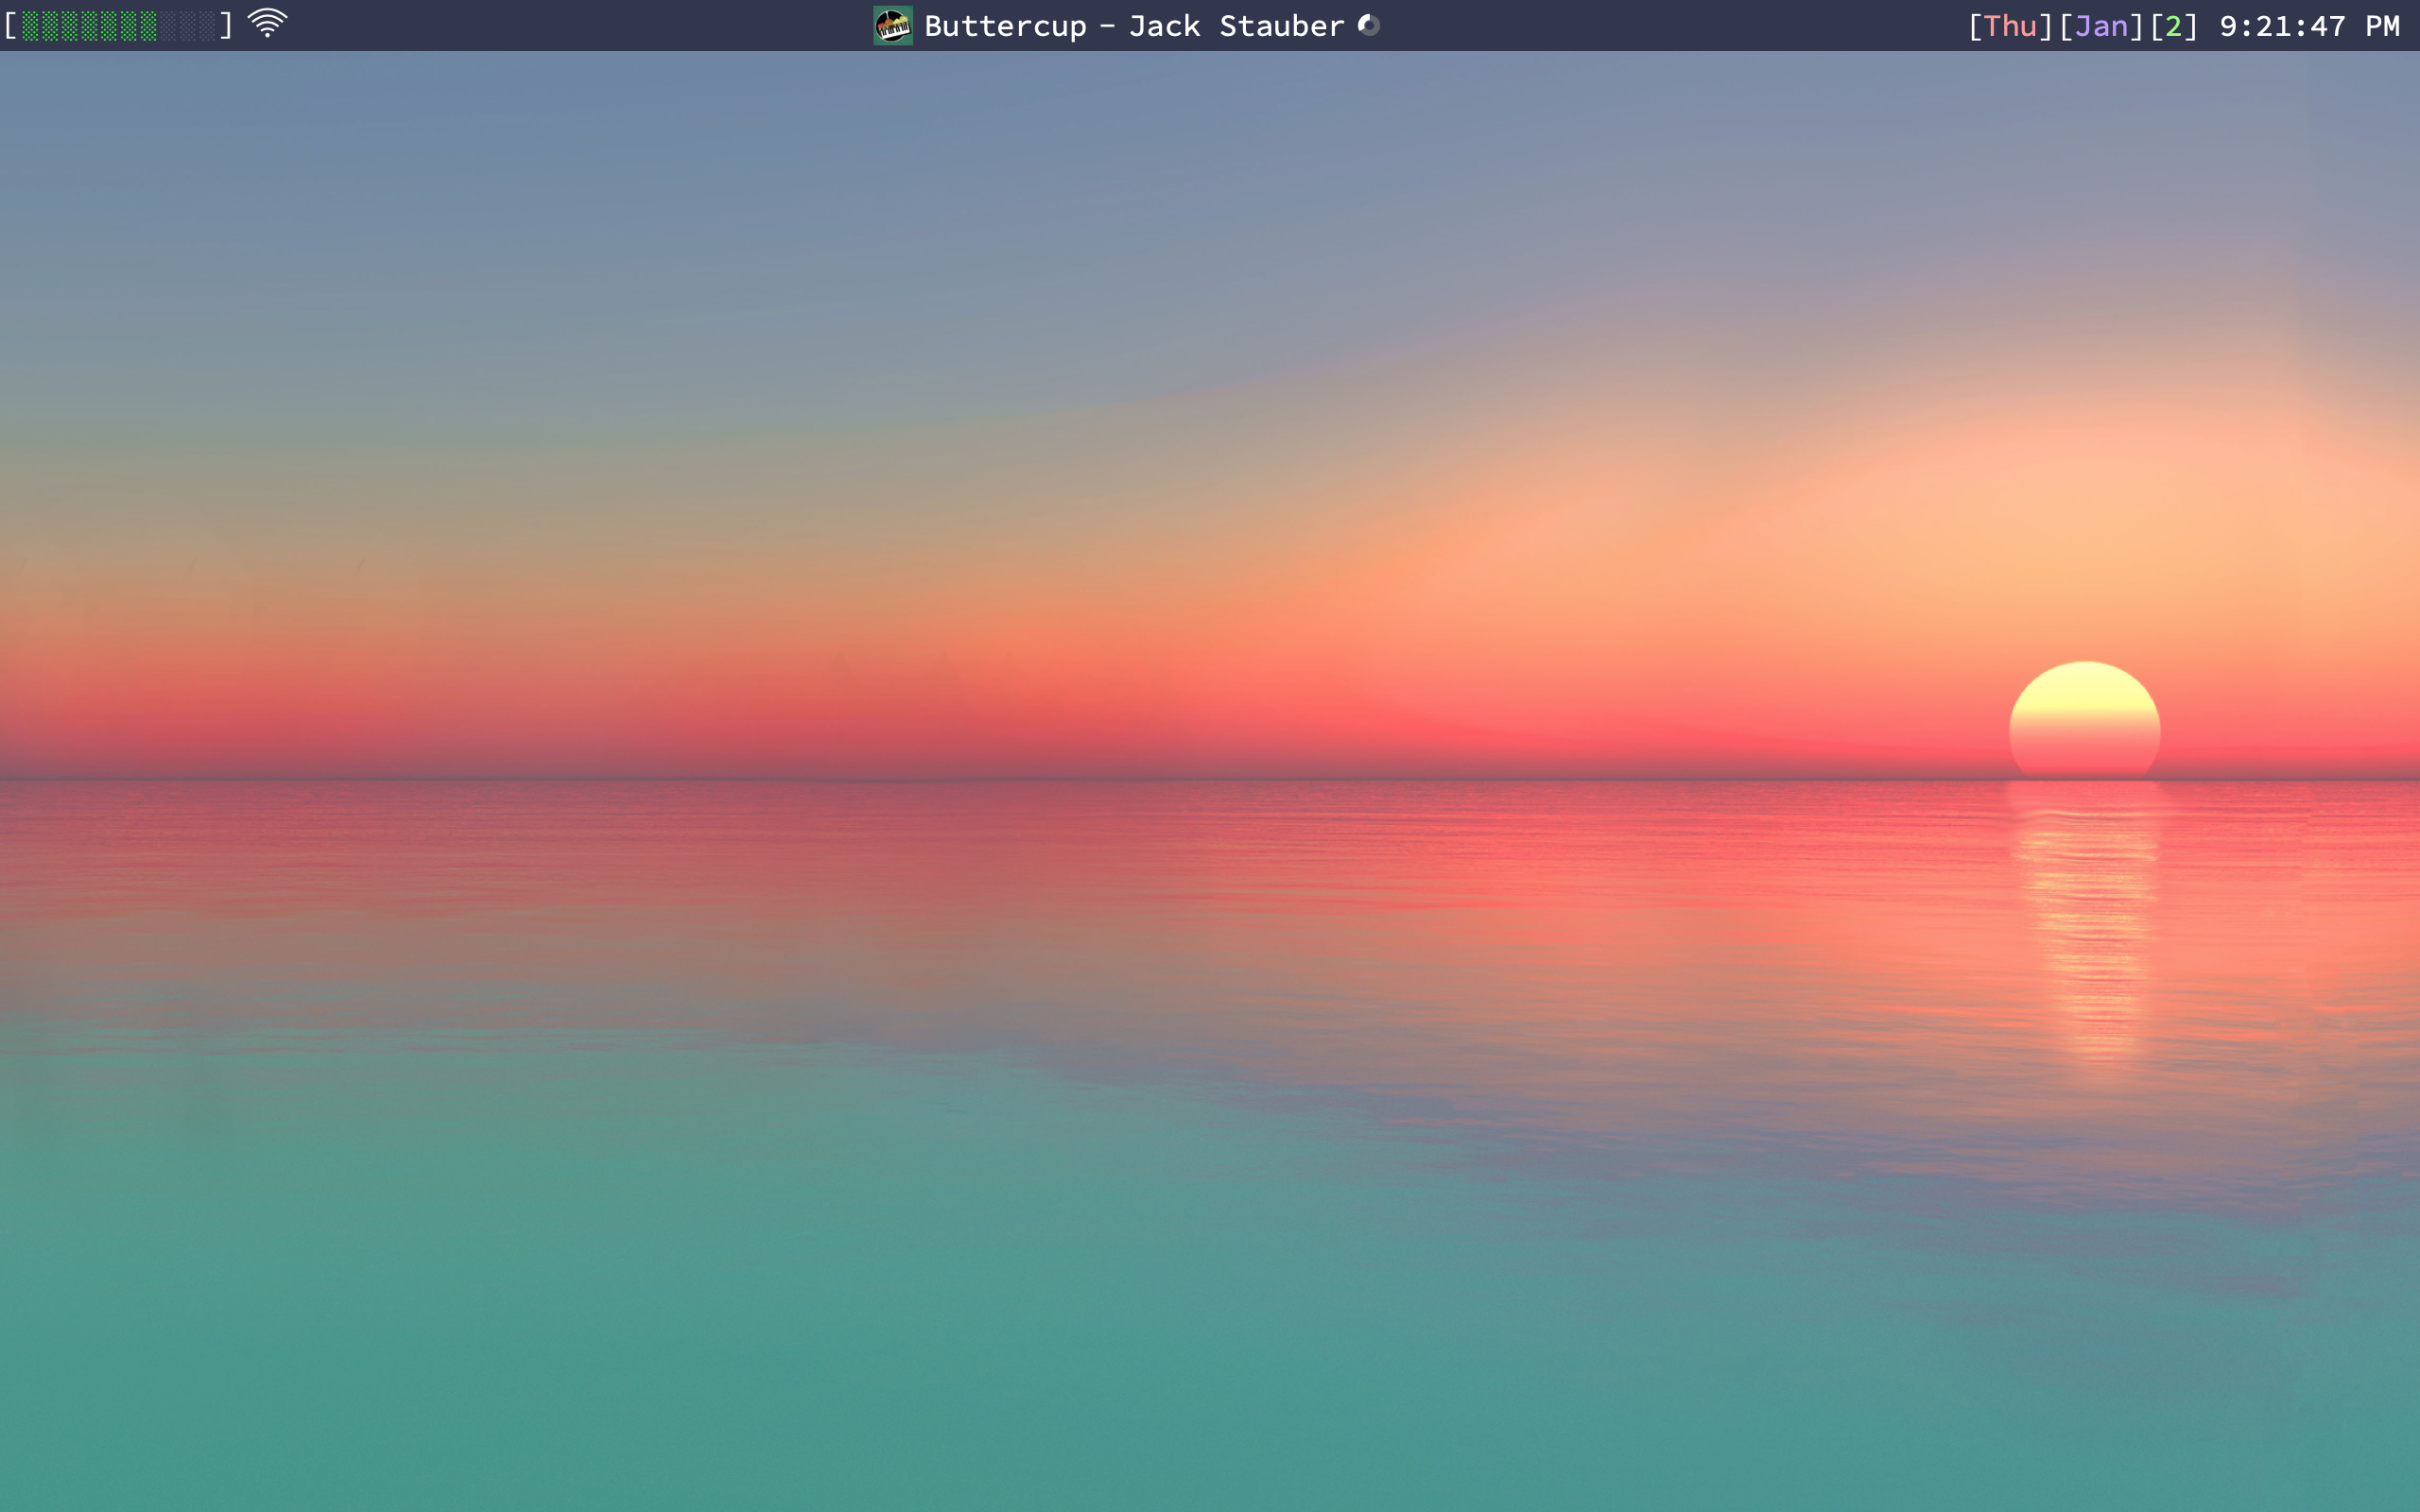The height and width of the screenshot is (1512, 2420).
Task: Click the pink "Thu" weekday label
Action: pos(2009,26)
